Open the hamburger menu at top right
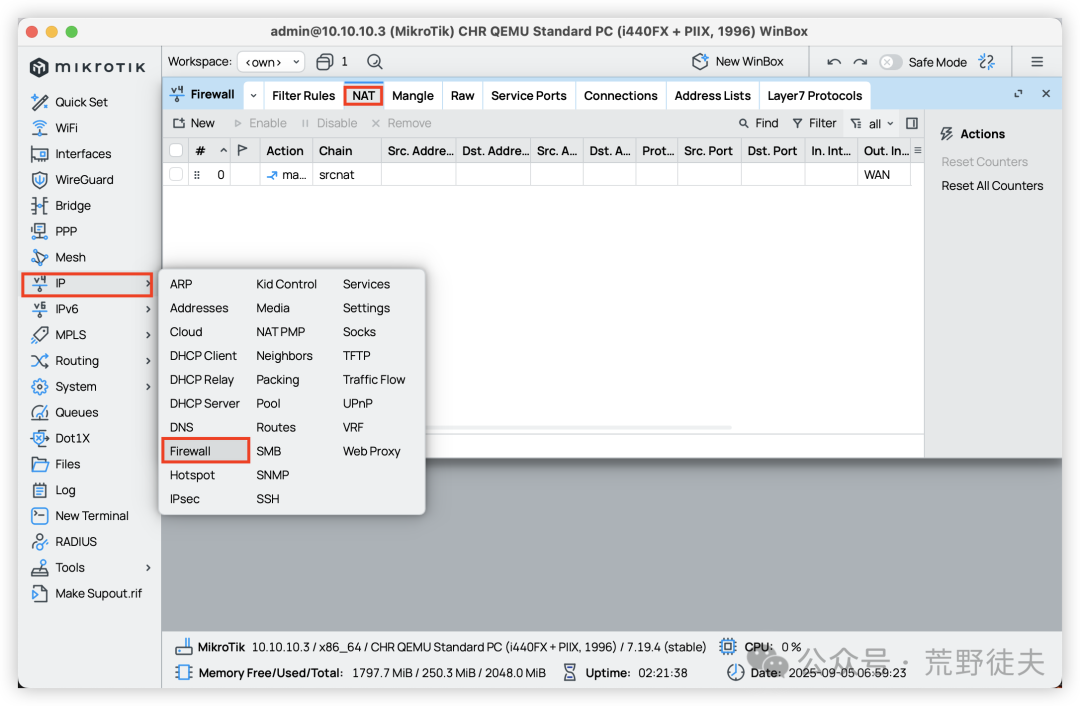 [x=1037, y=62]
